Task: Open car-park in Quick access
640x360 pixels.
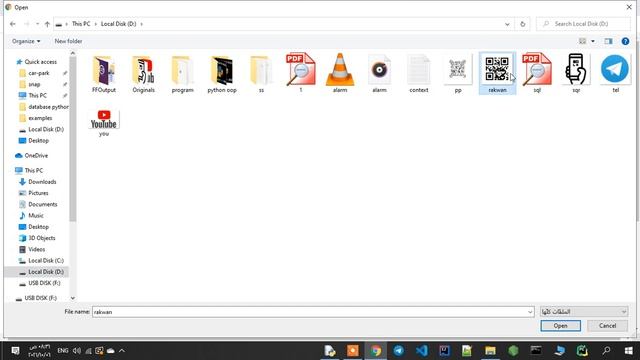Action: (38, 73)
